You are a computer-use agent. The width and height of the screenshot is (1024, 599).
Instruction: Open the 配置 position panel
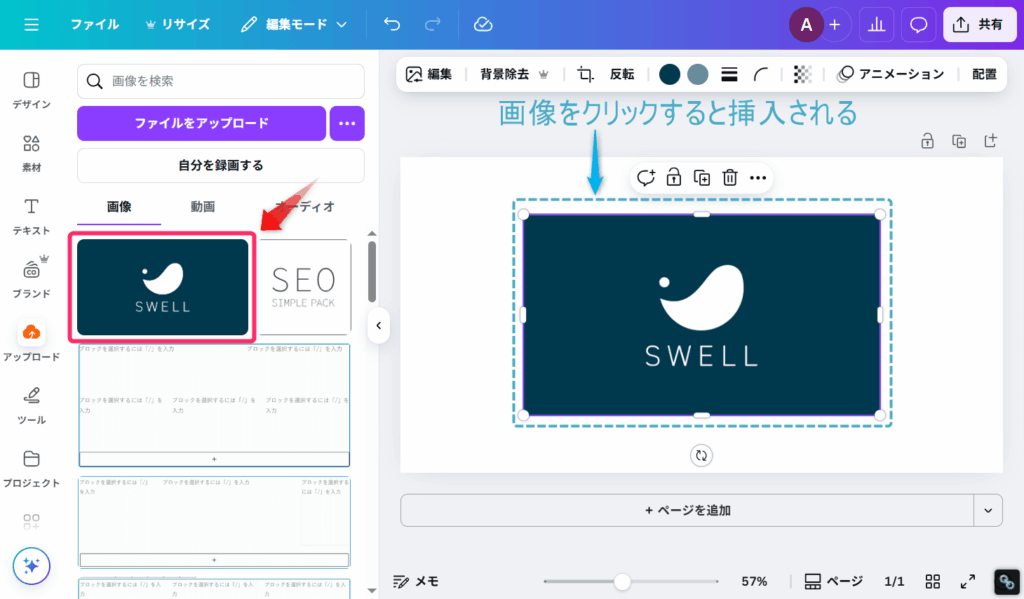pos(984,74)
